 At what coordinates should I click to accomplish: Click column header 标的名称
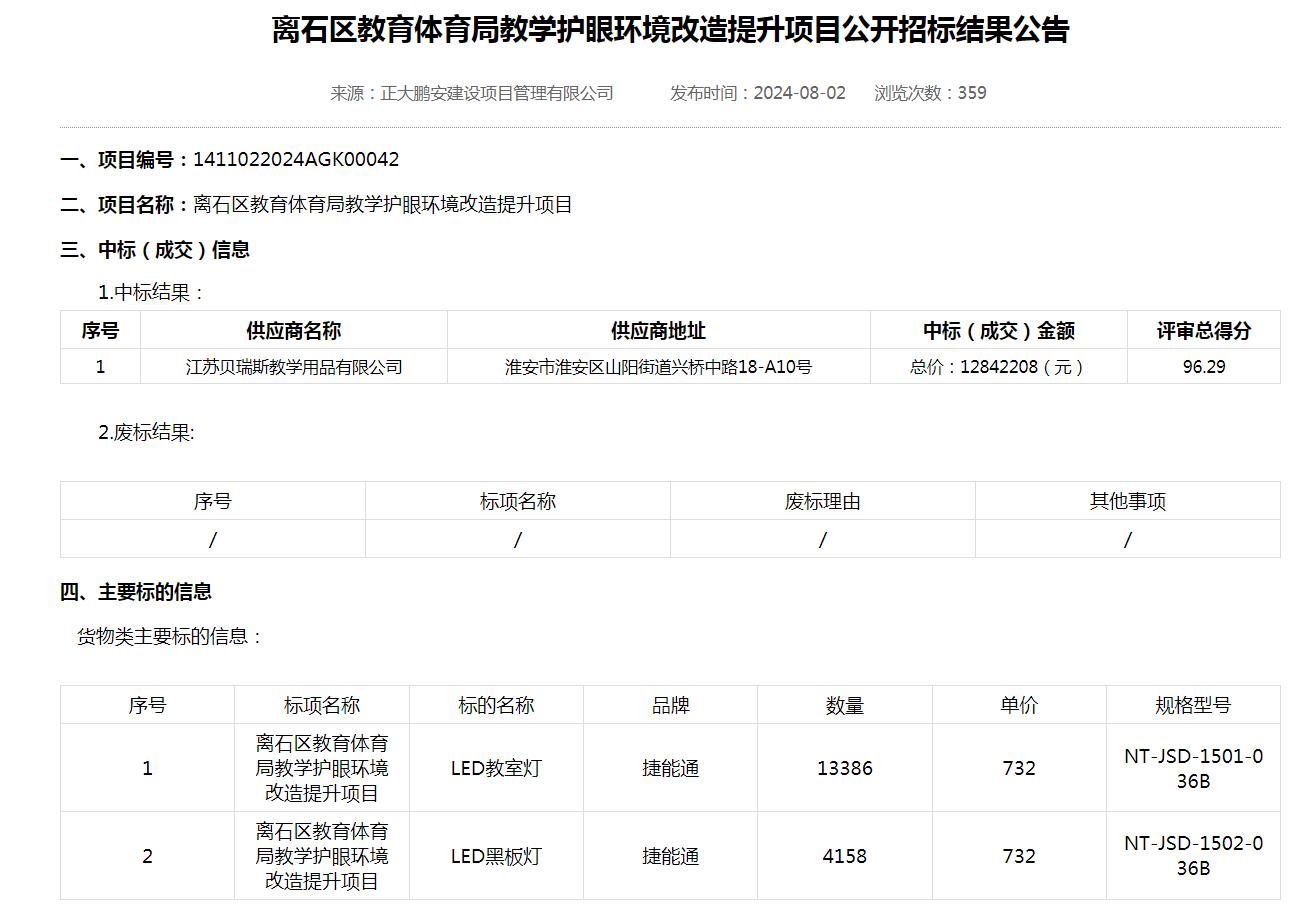click(x=496, y=705)
